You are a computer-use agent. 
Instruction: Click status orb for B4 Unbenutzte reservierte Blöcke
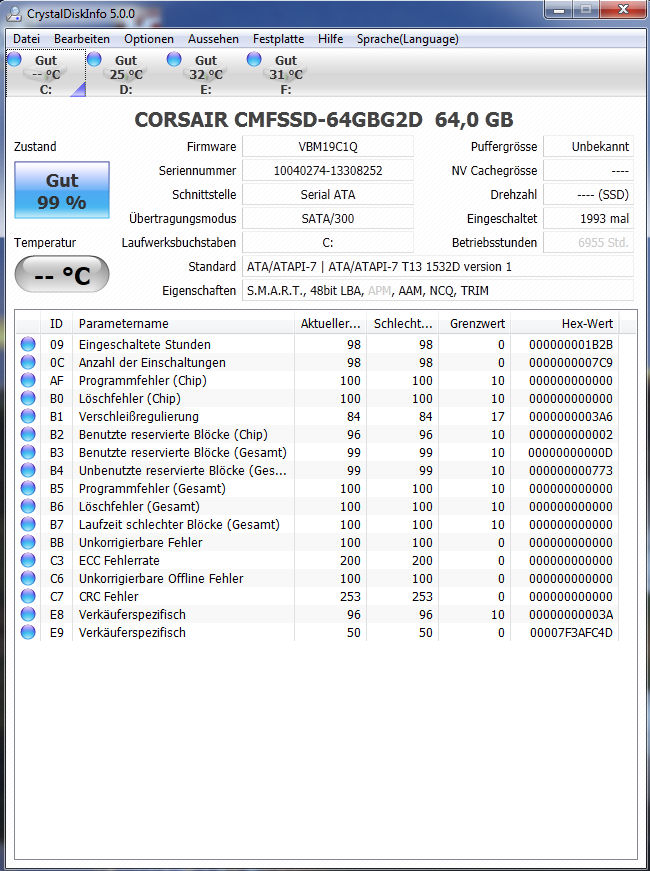coord(28,470)
